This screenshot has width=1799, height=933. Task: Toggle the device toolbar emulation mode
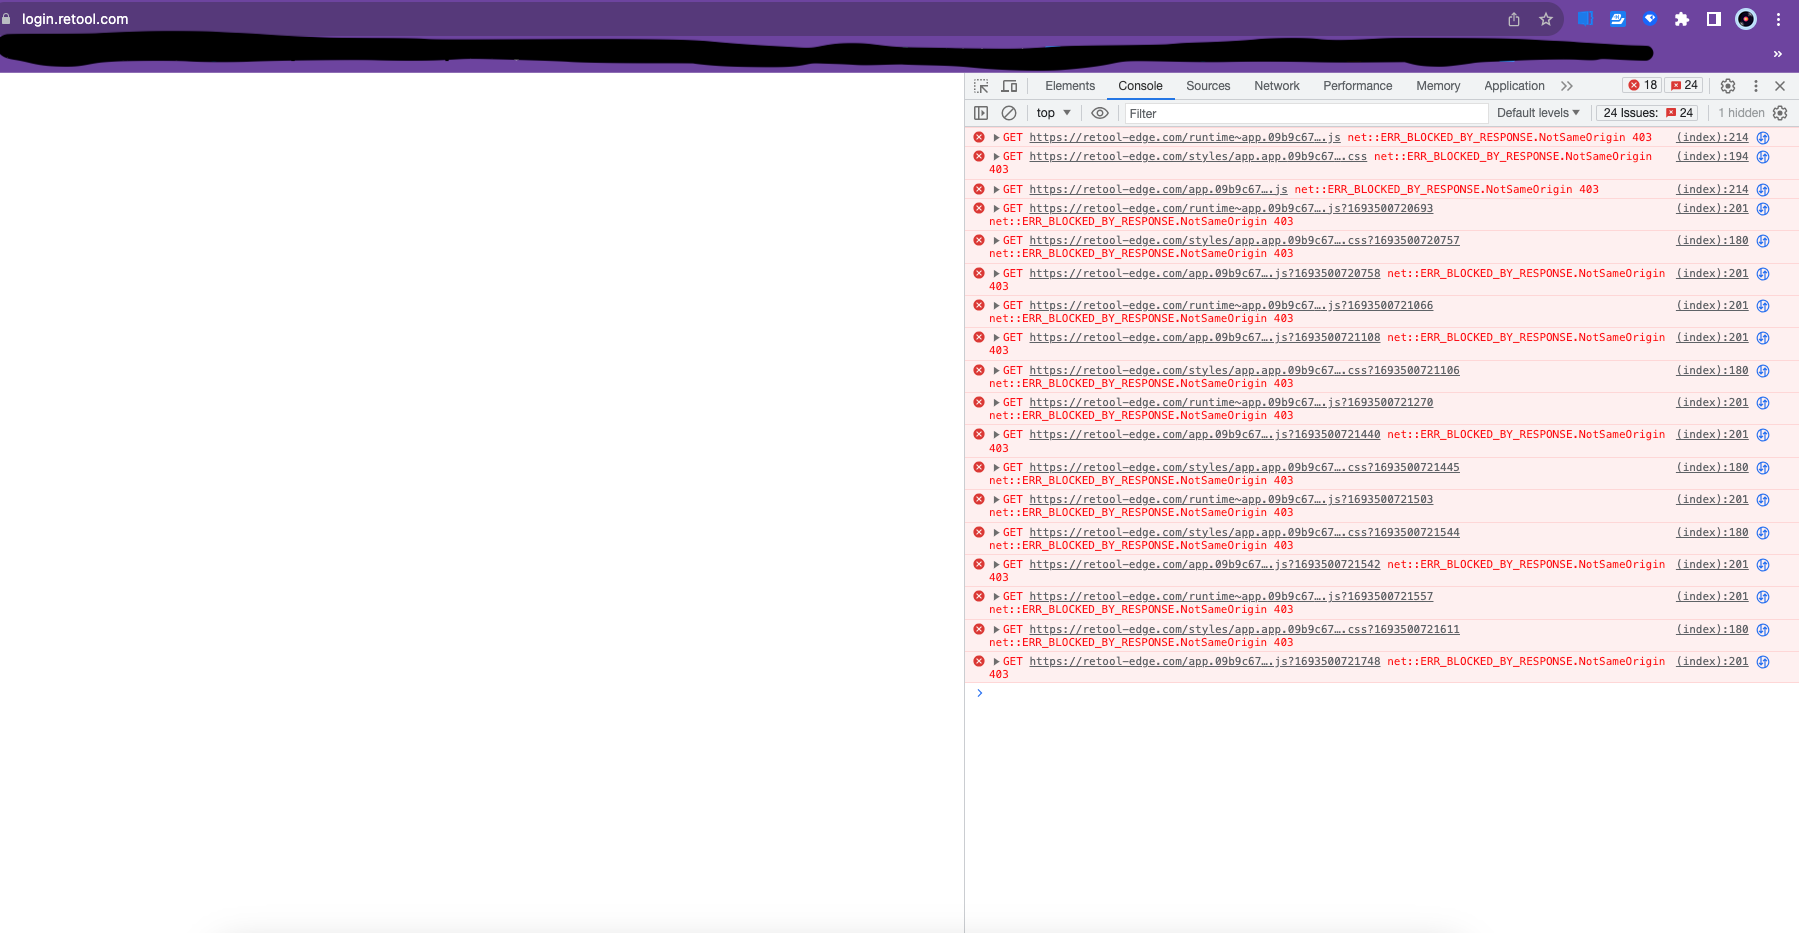[1009, 86]
